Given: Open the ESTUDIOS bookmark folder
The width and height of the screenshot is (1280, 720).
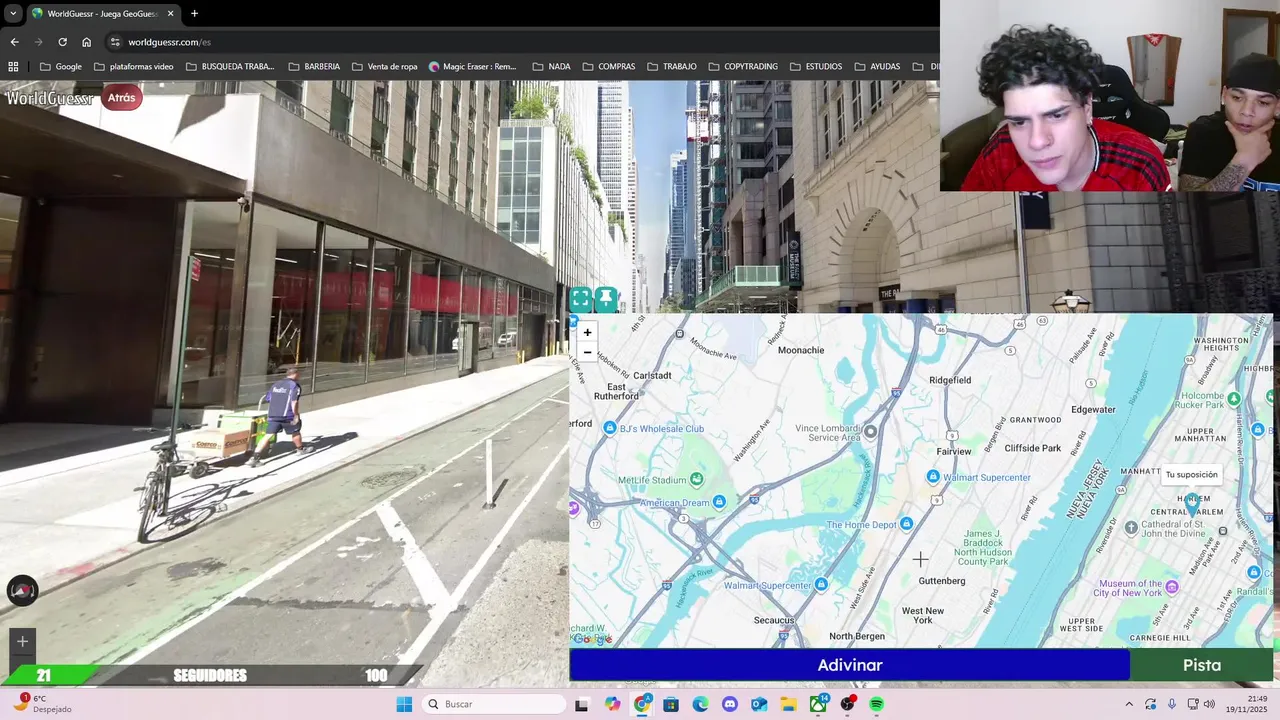Looking at the screenshot, I should coord(816,67).
